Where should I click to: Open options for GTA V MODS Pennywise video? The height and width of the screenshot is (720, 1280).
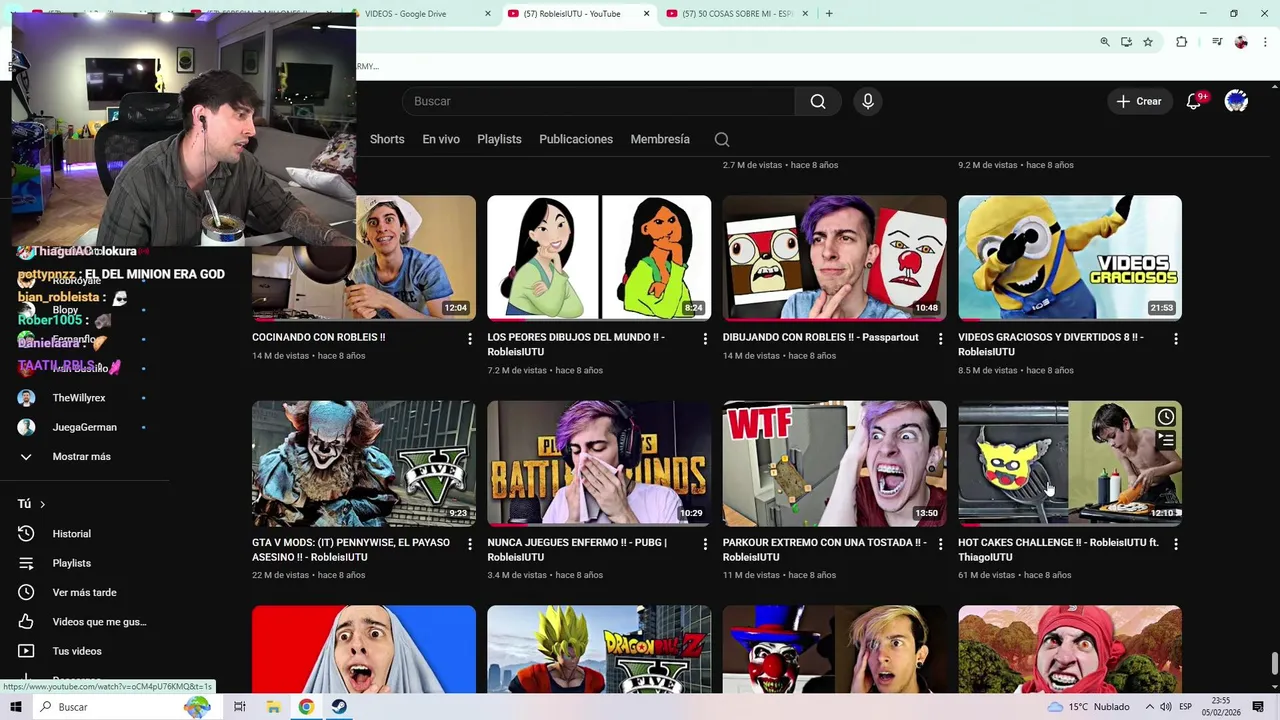(470, 544)
